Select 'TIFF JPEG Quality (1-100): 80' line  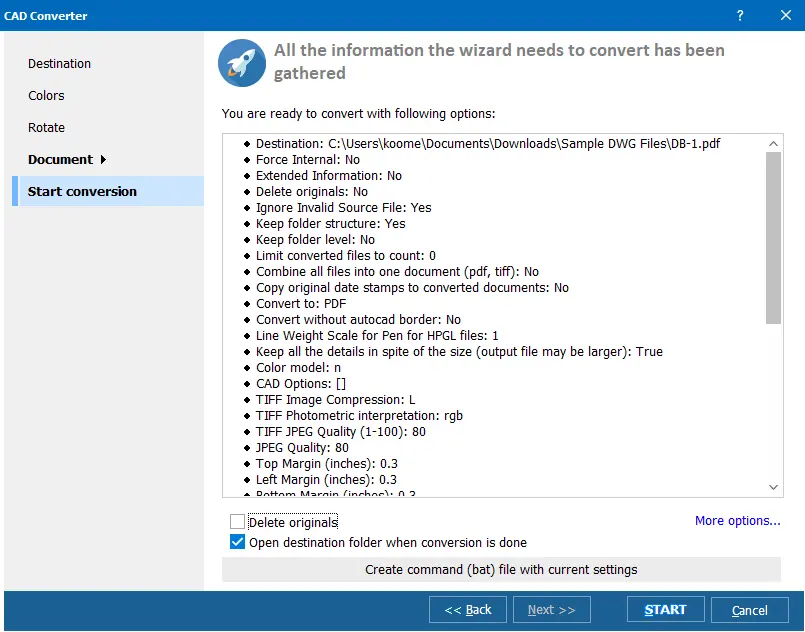click(x=341, y=431)
